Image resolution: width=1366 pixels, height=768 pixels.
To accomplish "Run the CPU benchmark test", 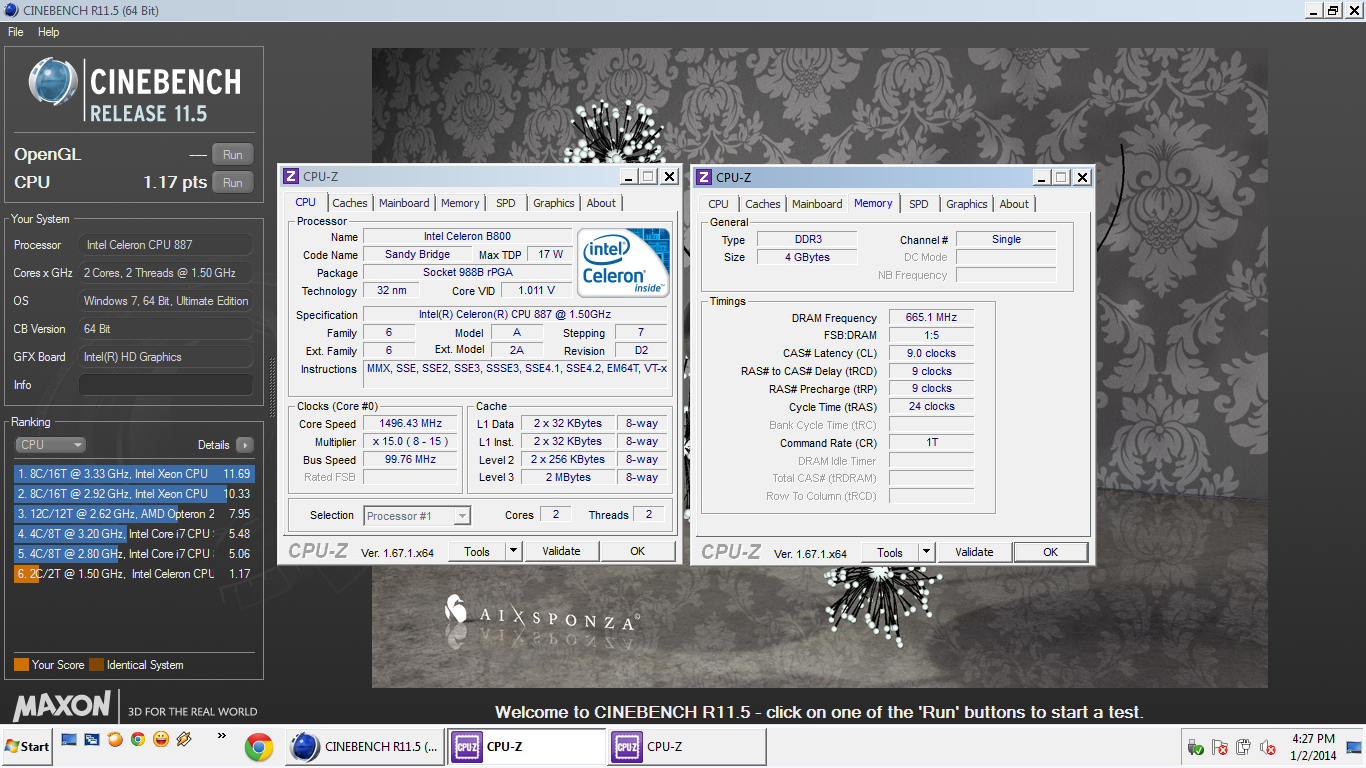I will 233,183.
